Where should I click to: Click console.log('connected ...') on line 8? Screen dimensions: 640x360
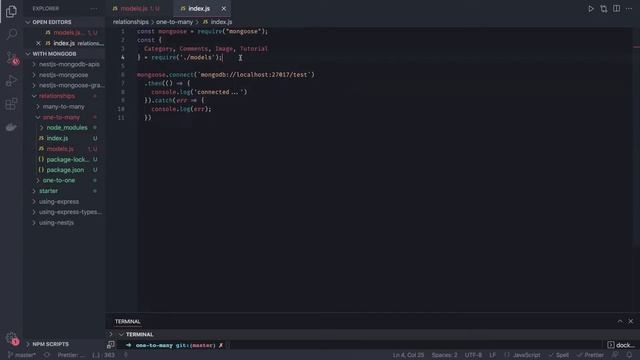[199, 92]
